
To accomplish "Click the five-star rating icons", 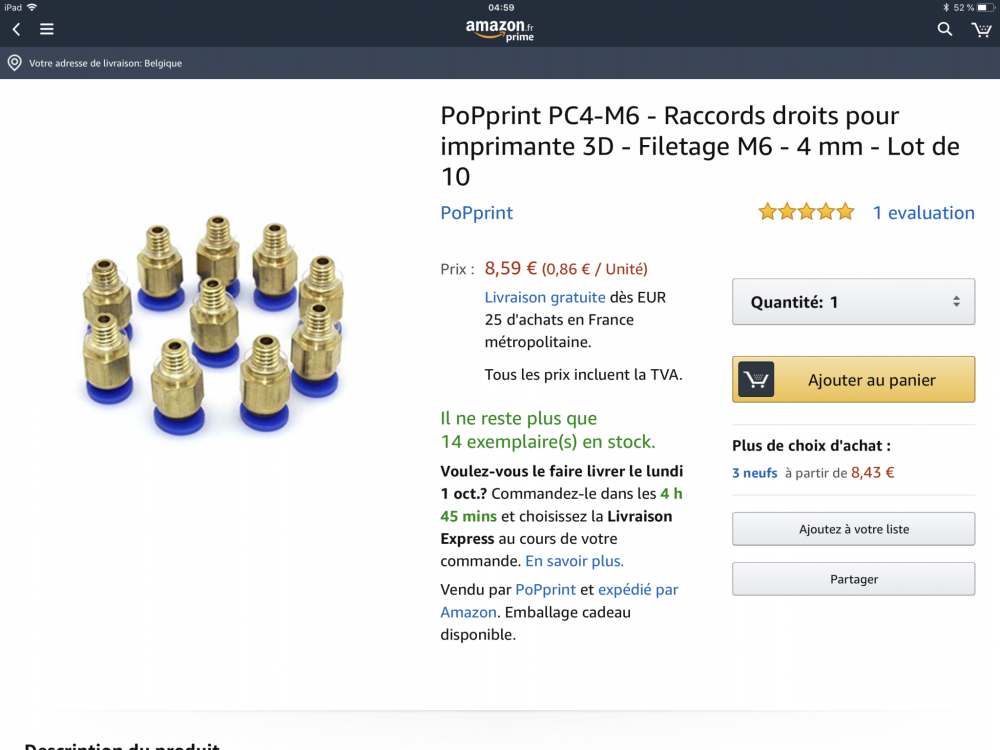I will tap(806, 212).
